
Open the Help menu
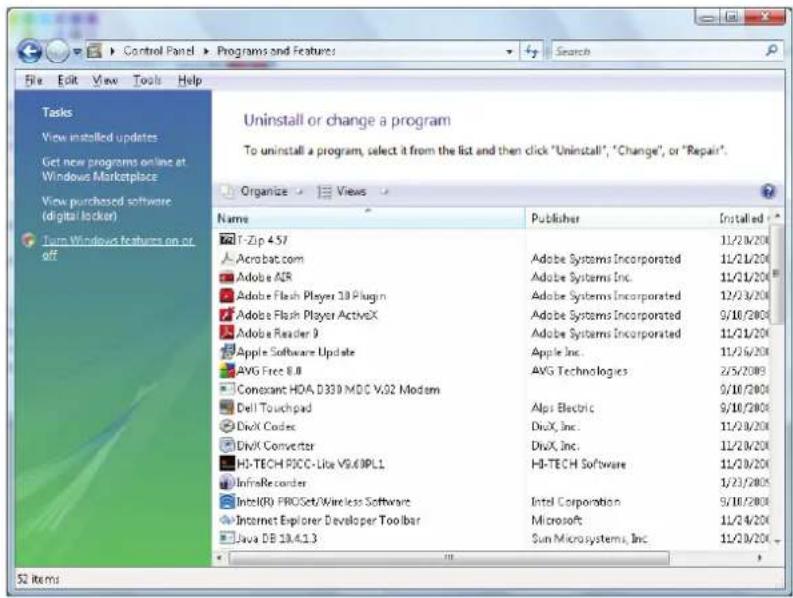(190, 80)
